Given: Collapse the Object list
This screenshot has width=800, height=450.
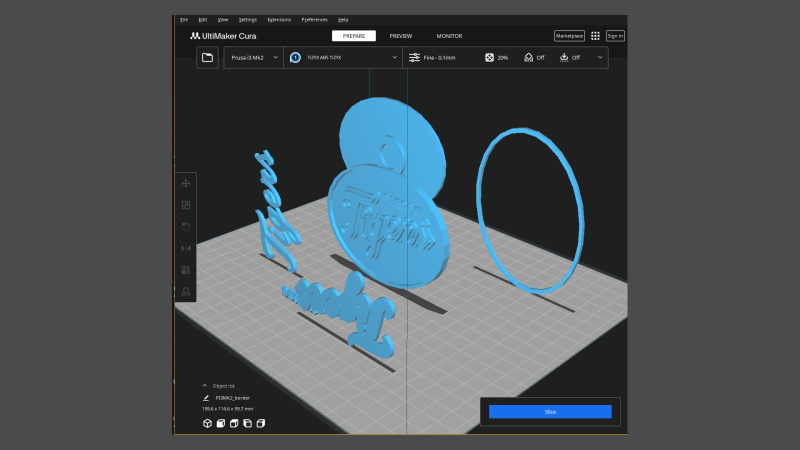Looking at the screenshot, I should (x=205, y=385).
